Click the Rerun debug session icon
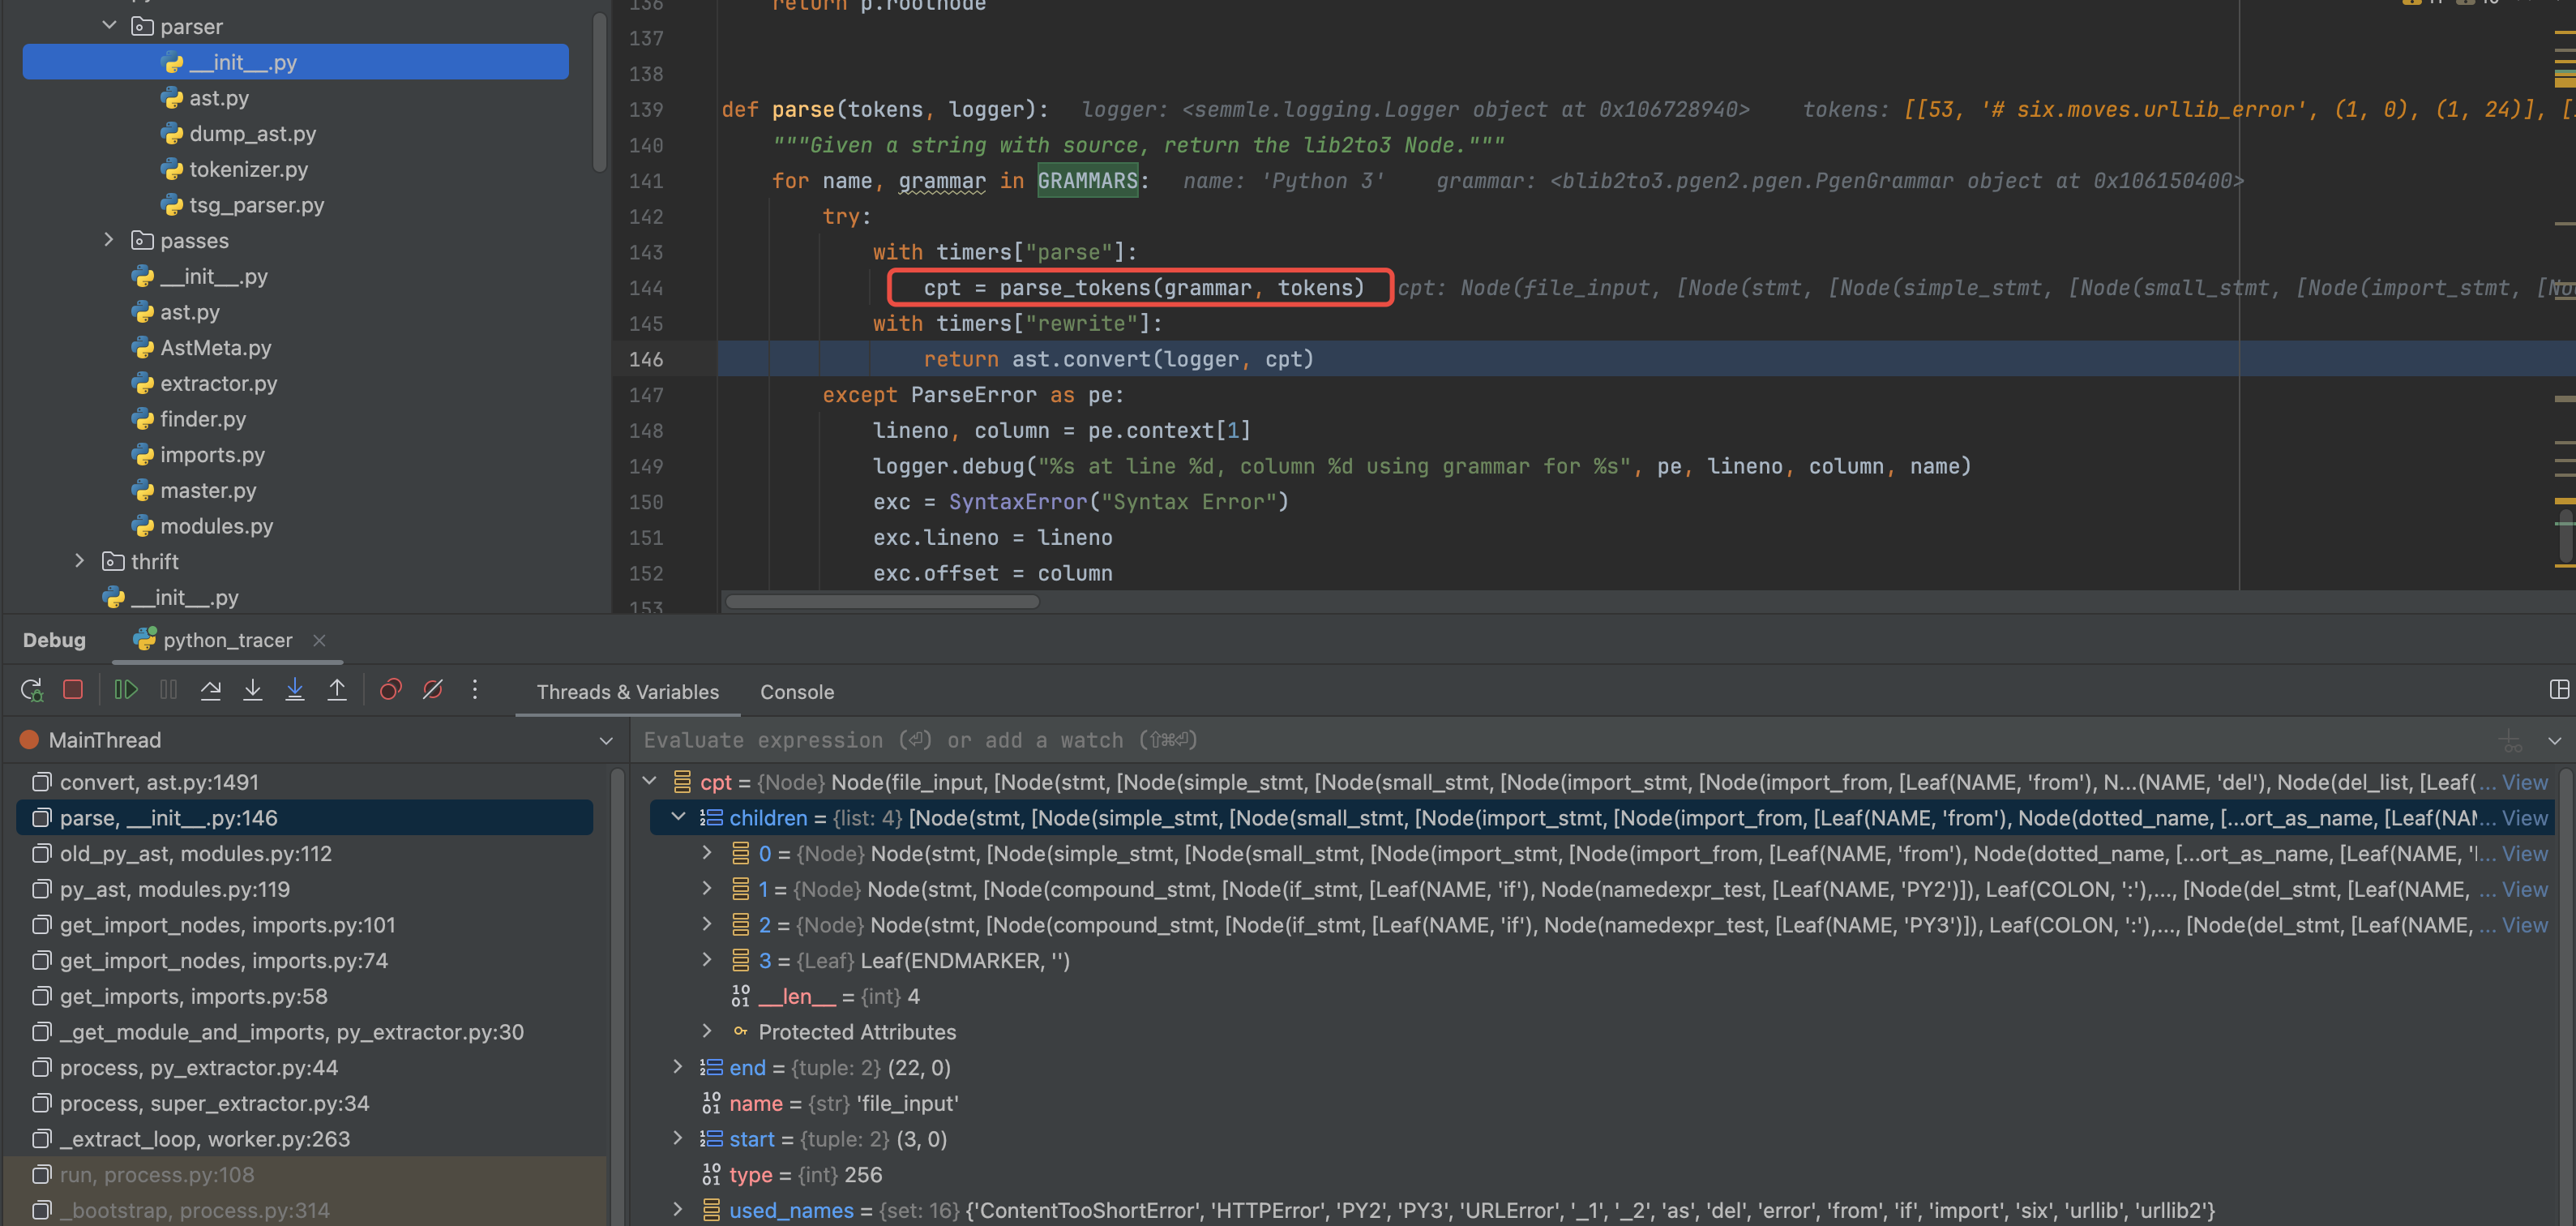The width and height of the screenshot is (2576, 1226). tap(32, 690)
